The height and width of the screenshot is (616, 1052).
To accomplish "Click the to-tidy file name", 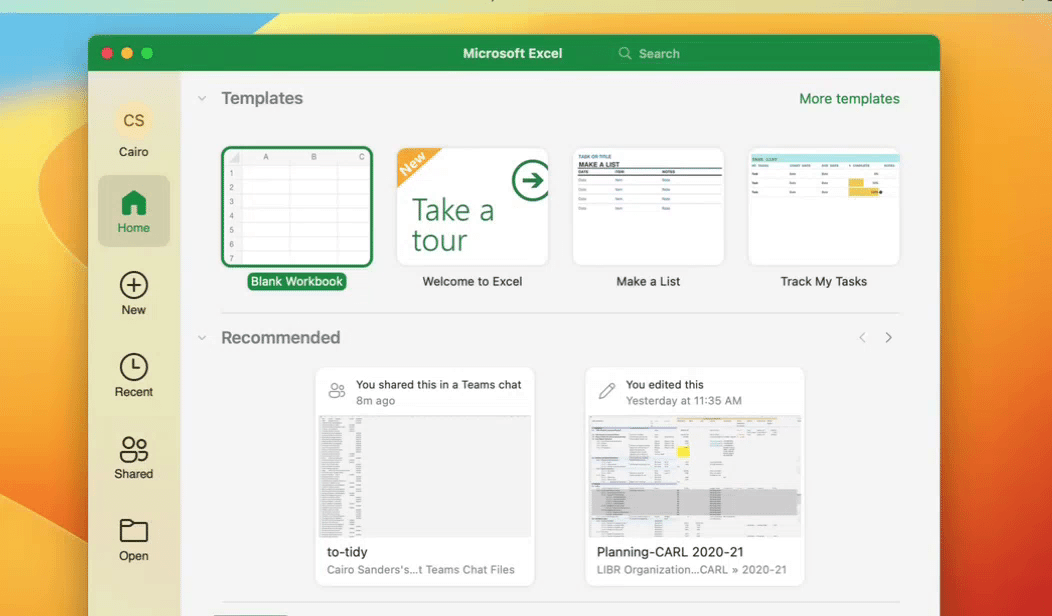I will click(347, 552).
